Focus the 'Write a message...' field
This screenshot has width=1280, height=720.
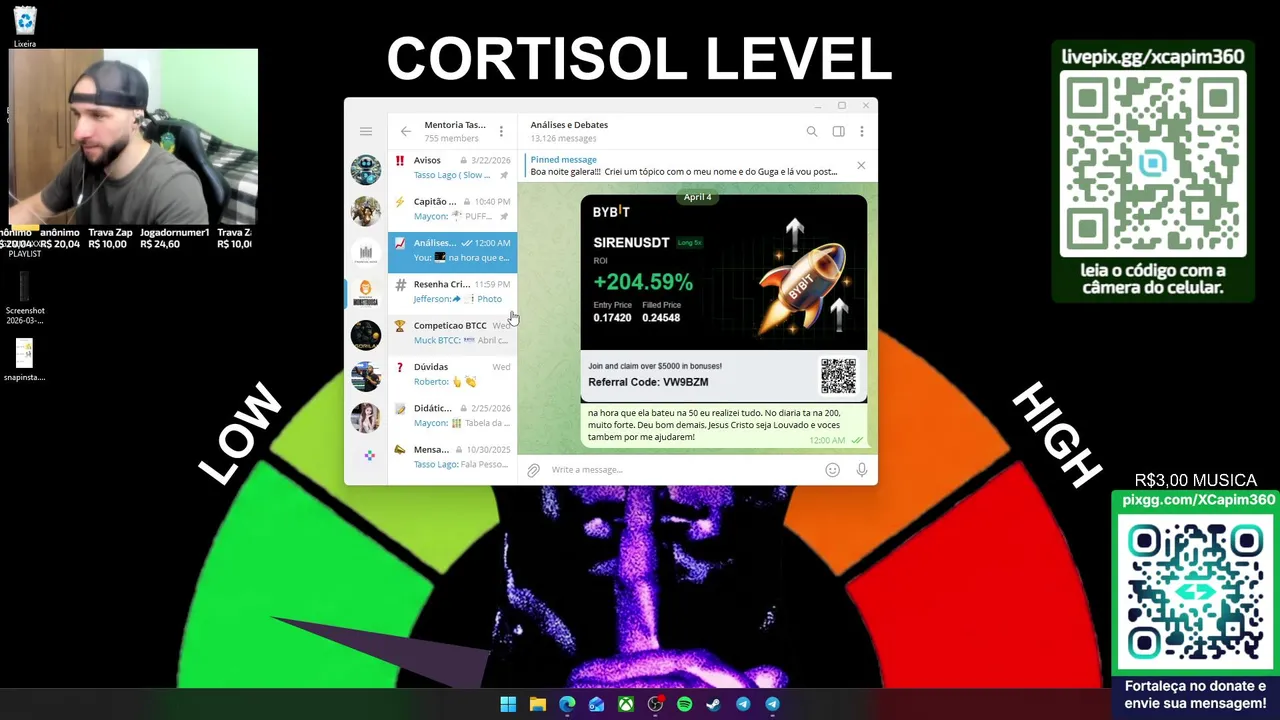[683, 470]
